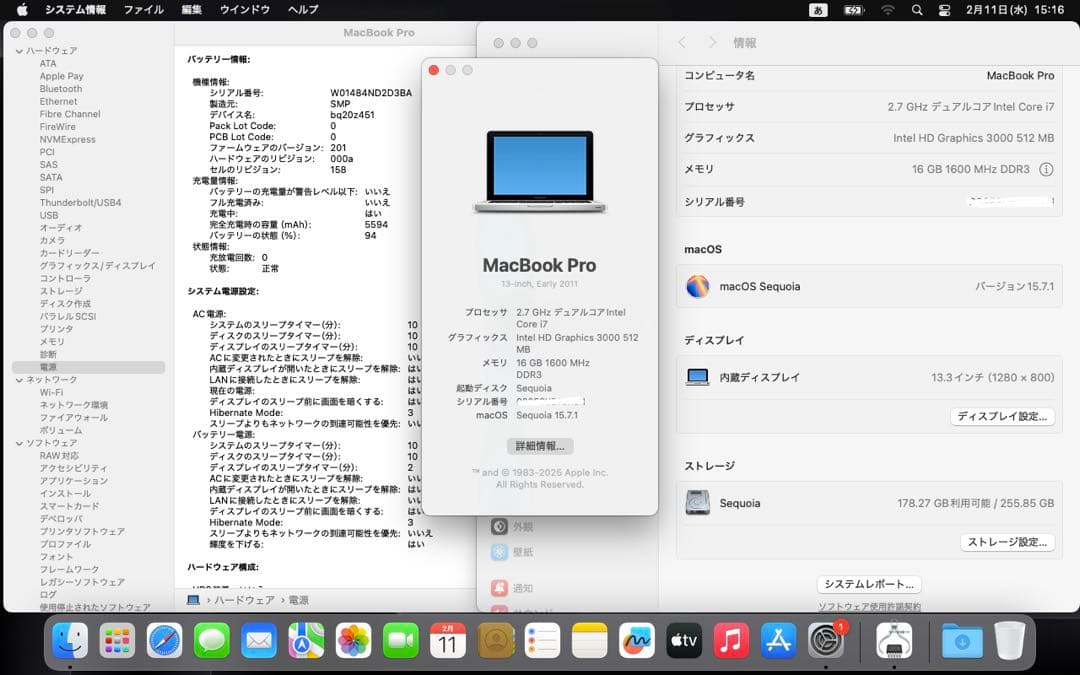Launch FaceTime from the Dock
This screenshot has width=1080, height=675.
click(401, 641)
